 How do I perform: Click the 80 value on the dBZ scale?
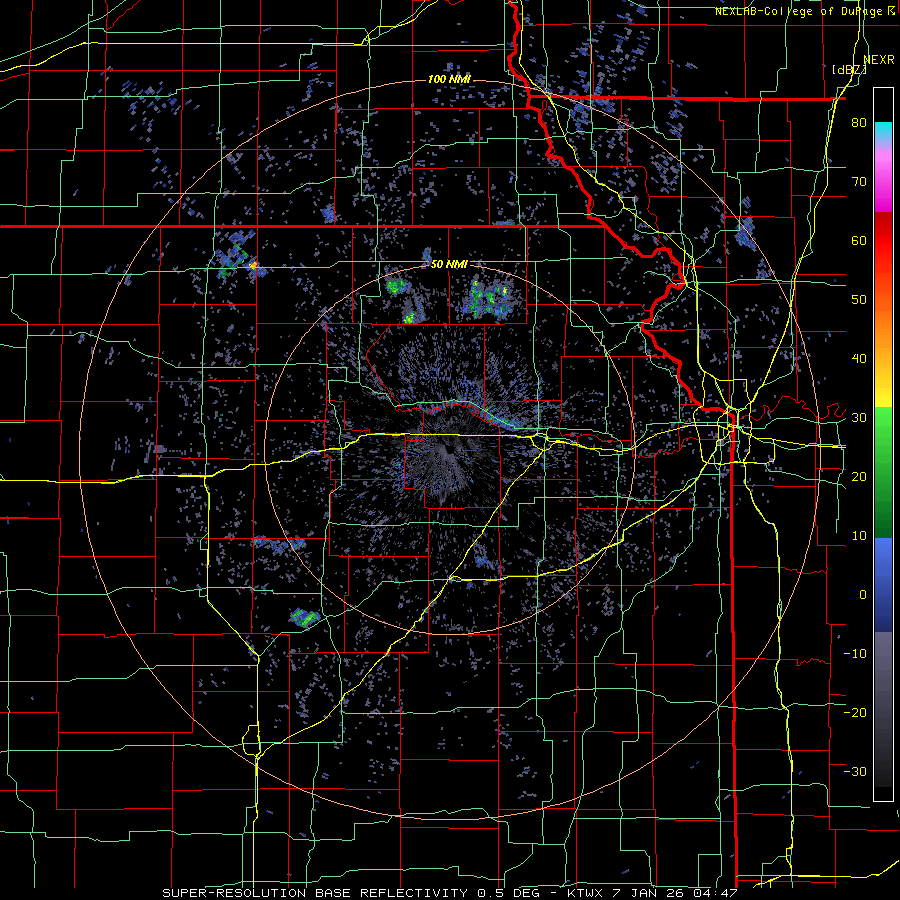(859, 122)
